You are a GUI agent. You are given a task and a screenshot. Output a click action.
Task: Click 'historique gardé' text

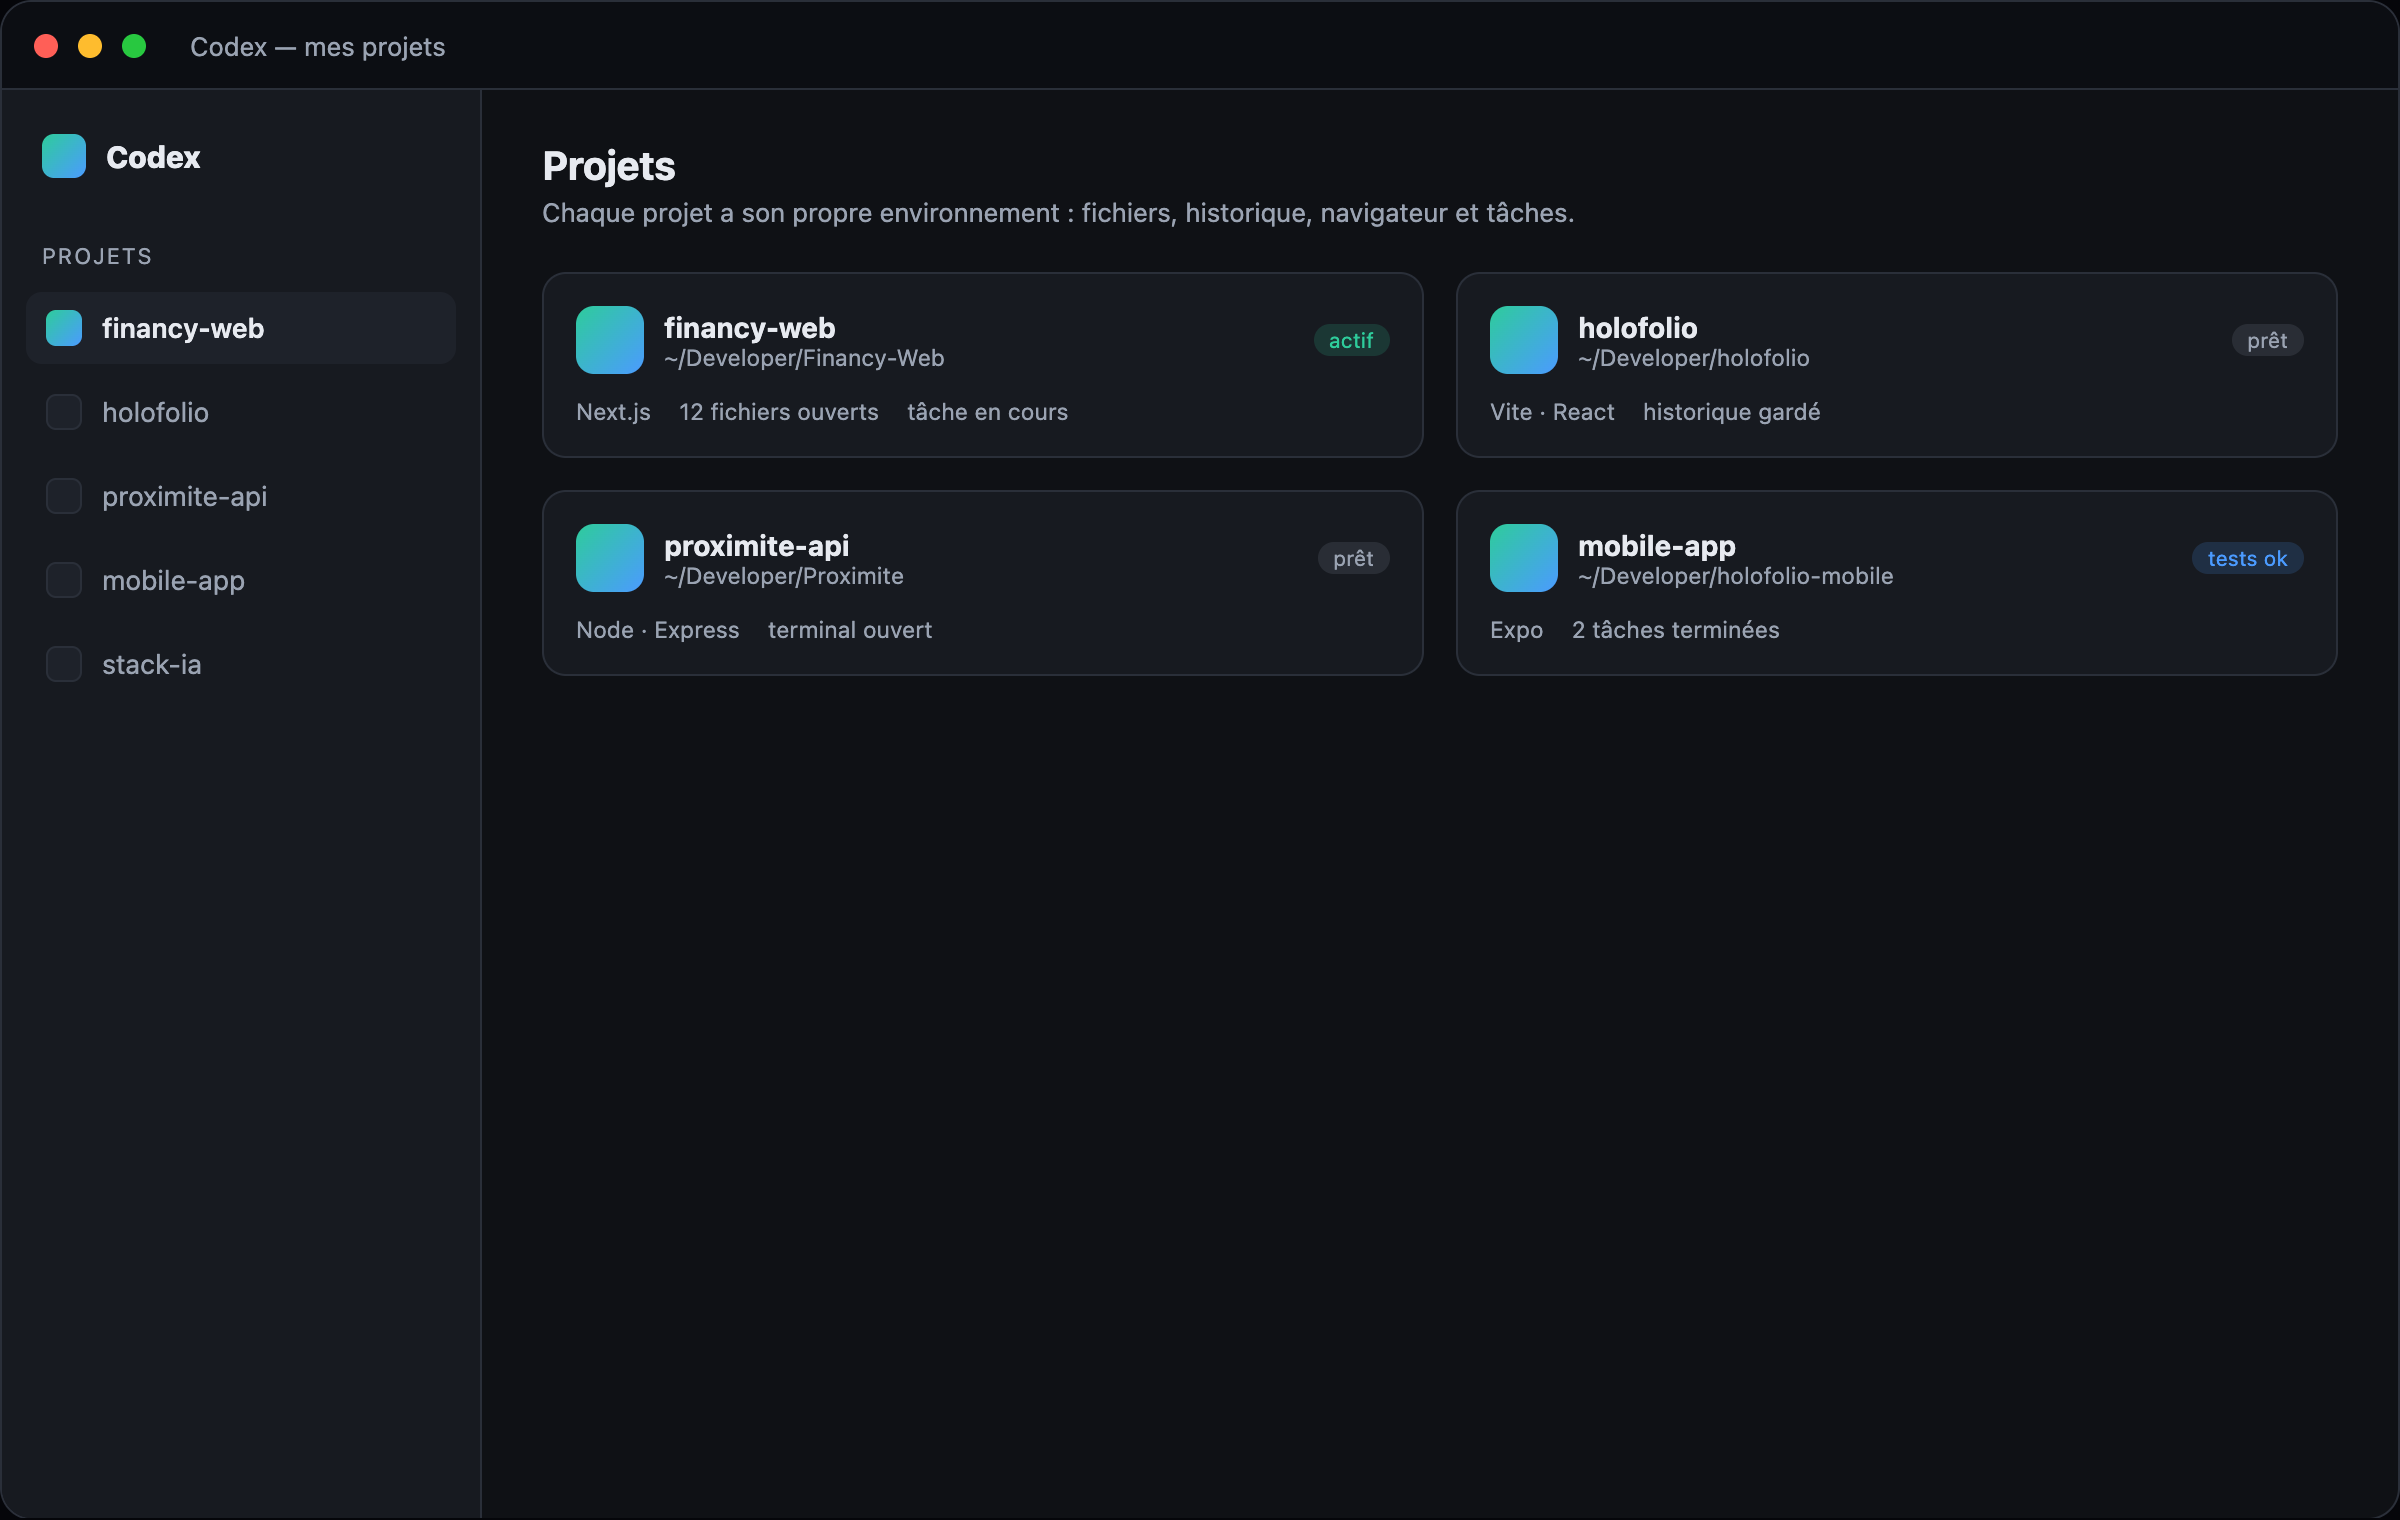pyautogui.click(x=1732, y=412)
